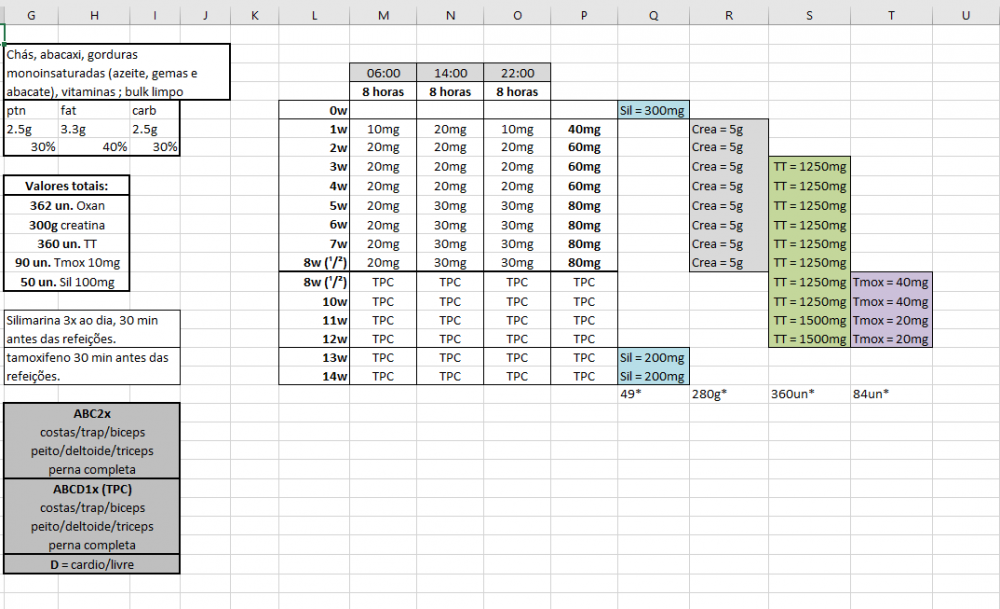Click the 'ABC2x' workout header cell
1000x609 pixels.
[x=92, y=413]
